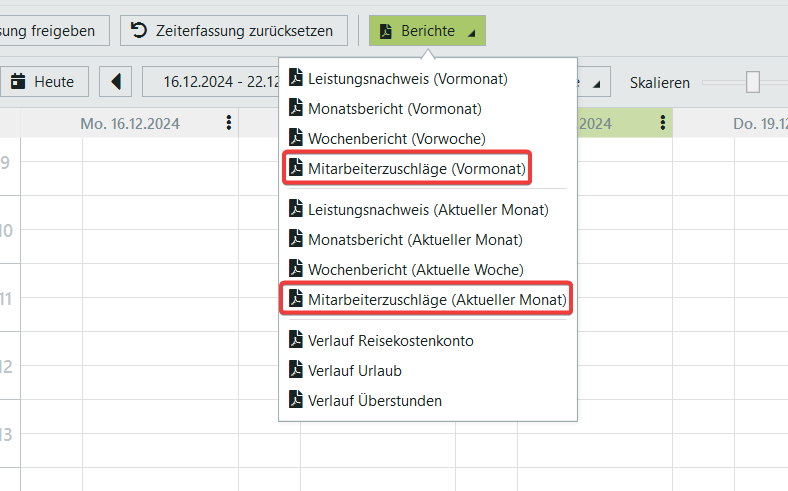Click the Mo. 16.12.2024 column header
Viewport: 788px width, 491px height.
pos(130,124)
